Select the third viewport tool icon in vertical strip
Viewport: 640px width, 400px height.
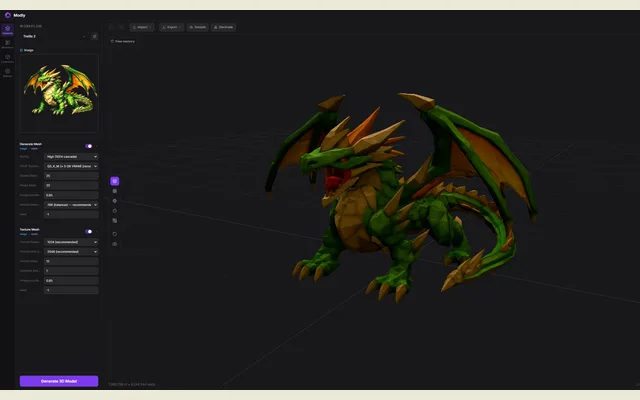(x=115, y=201)
